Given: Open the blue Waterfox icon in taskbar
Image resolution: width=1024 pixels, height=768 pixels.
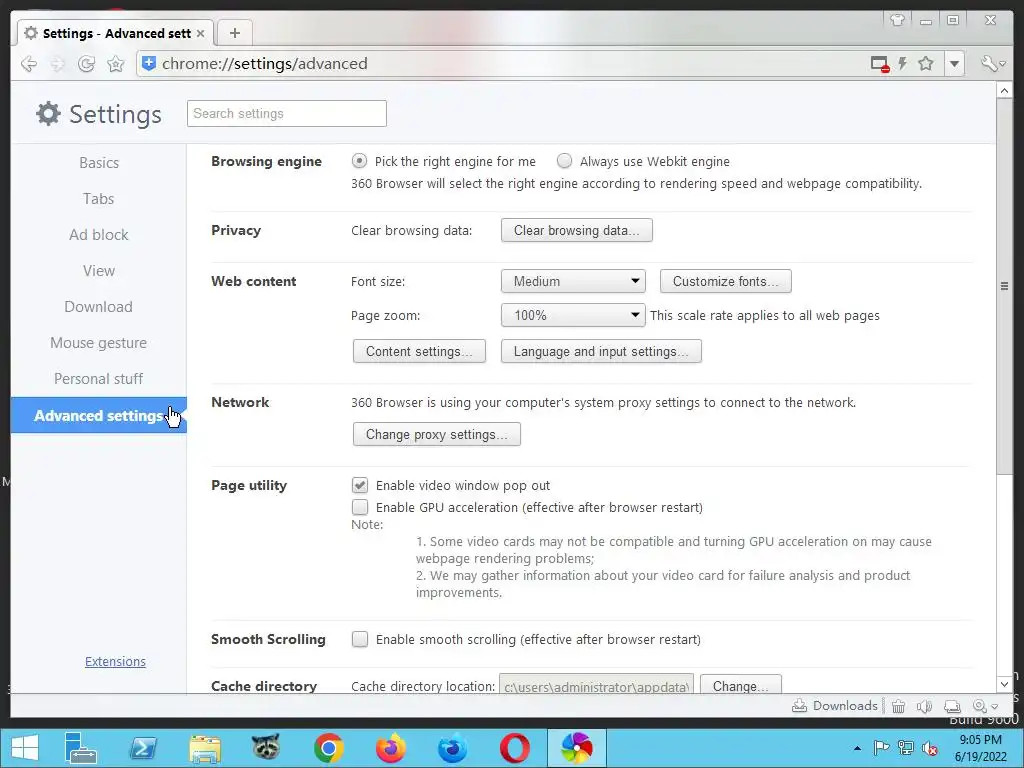Looking at the screenshot, I should point(453,748).
